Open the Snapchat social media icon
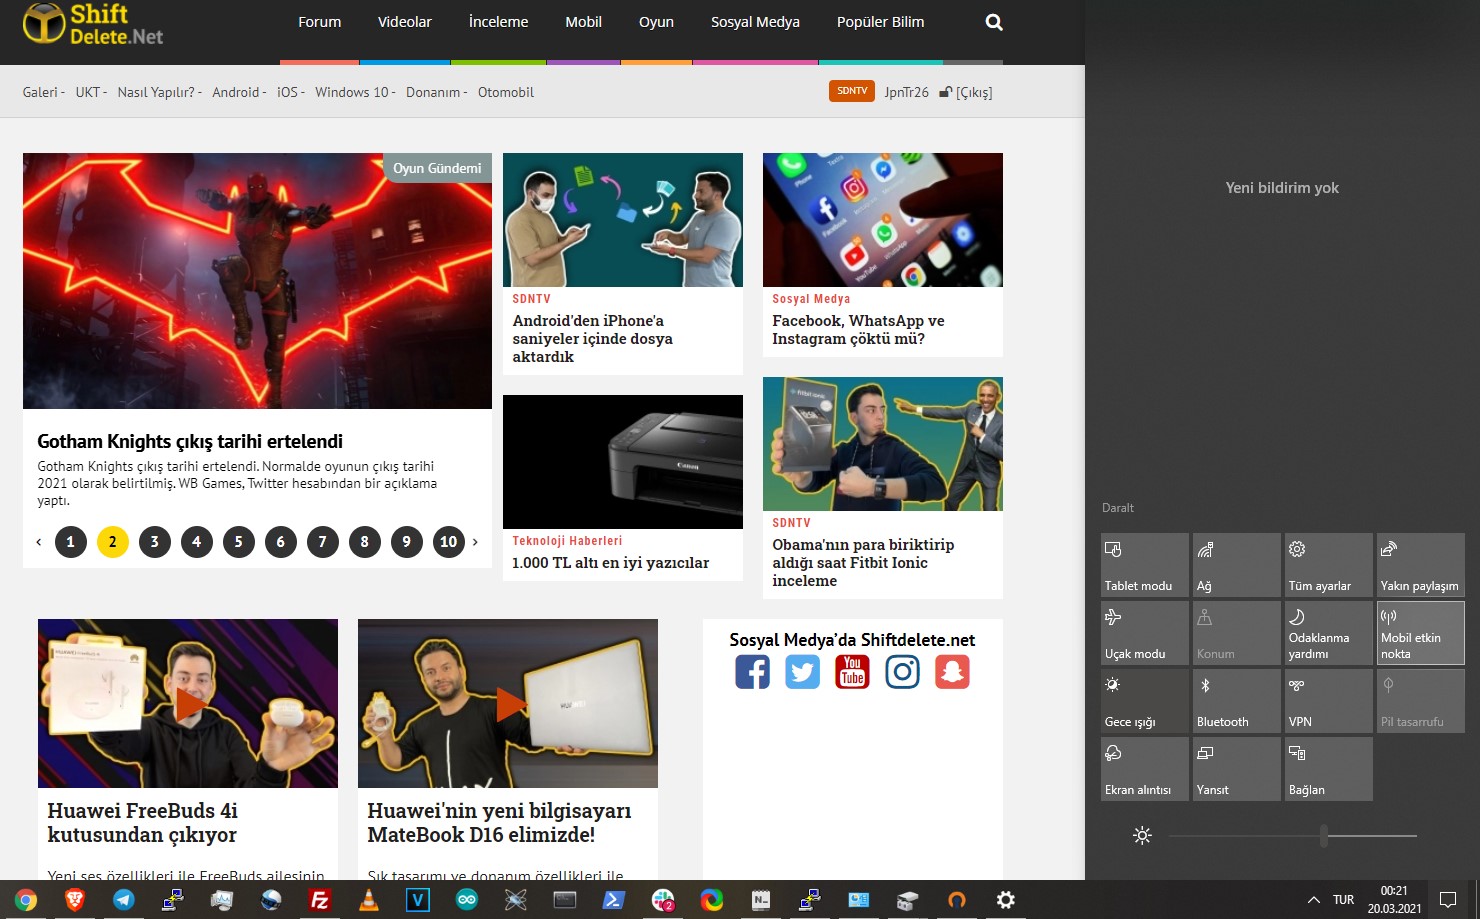 (952, 672)
